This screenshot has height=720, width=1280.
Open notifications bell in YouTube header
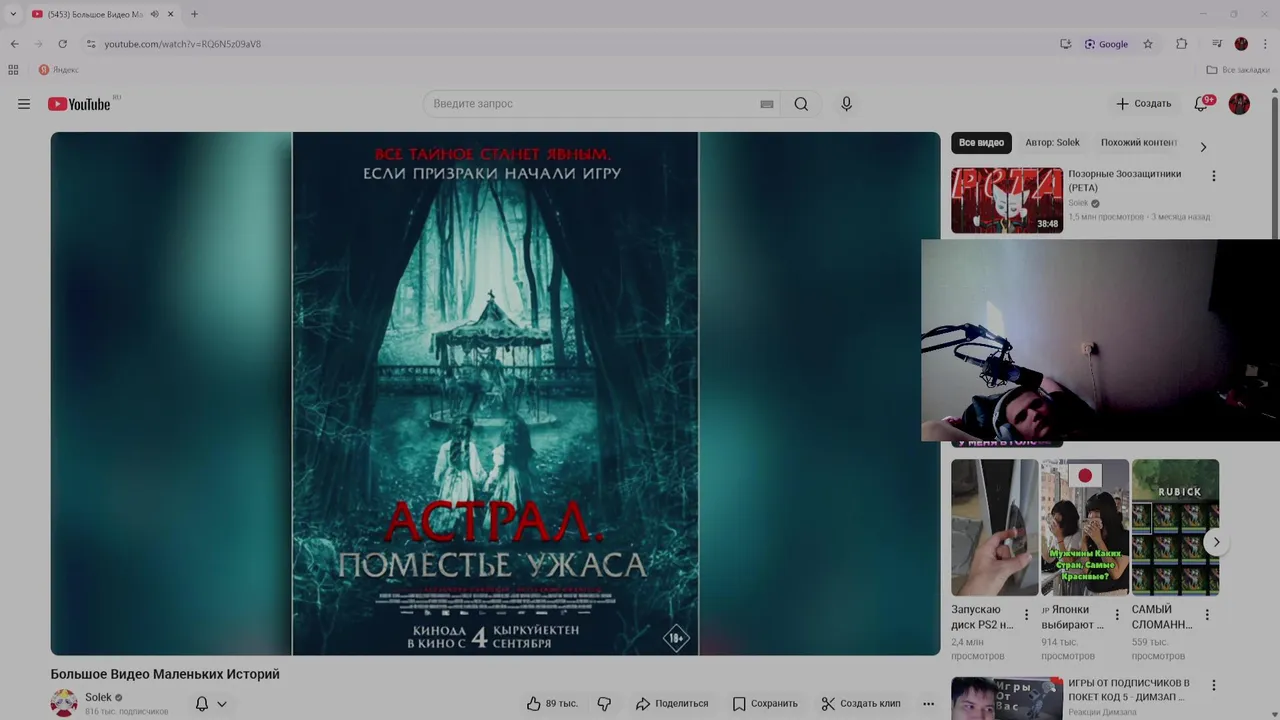tap(1201, 104)
